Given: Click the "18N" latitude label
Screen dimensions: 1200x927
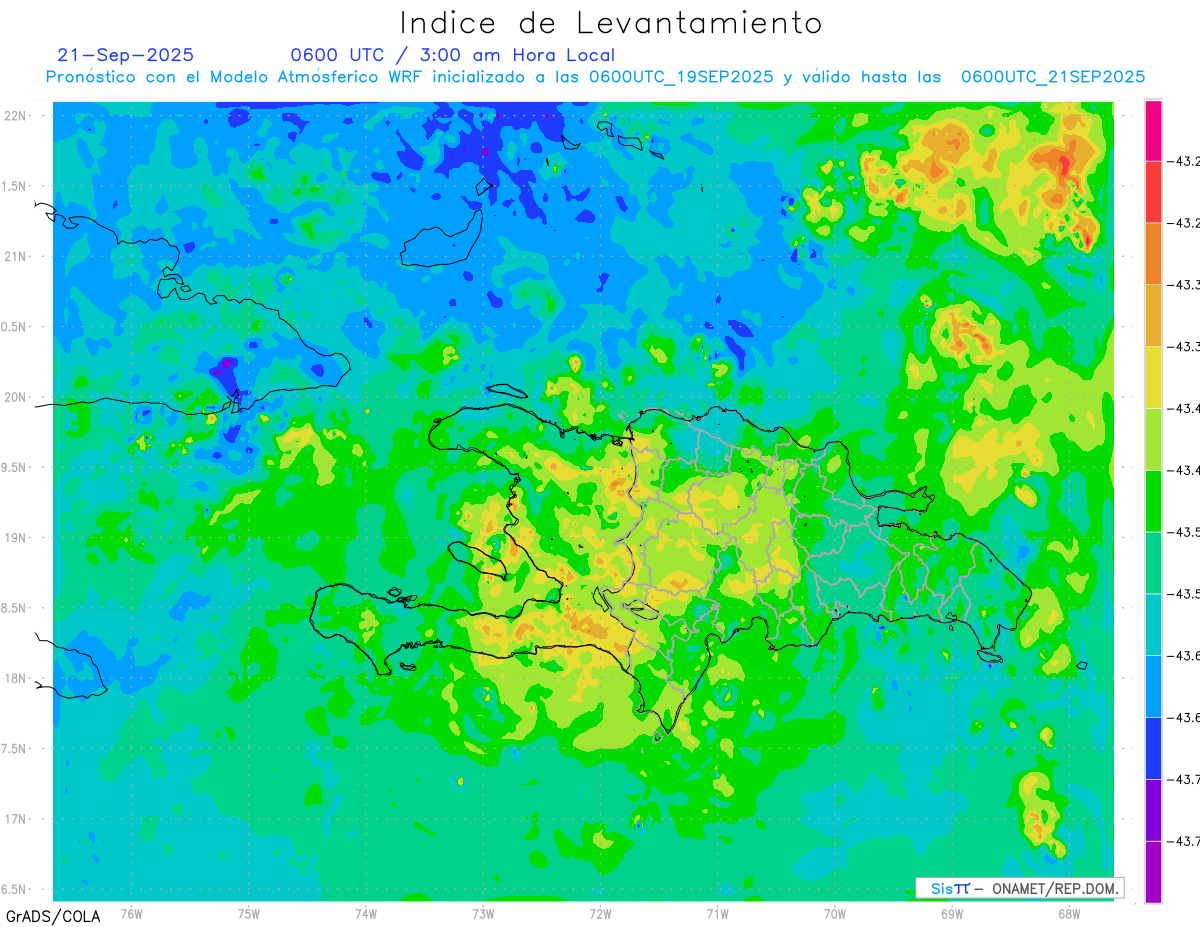Looking at the screenshot, I should click(15, 679).
